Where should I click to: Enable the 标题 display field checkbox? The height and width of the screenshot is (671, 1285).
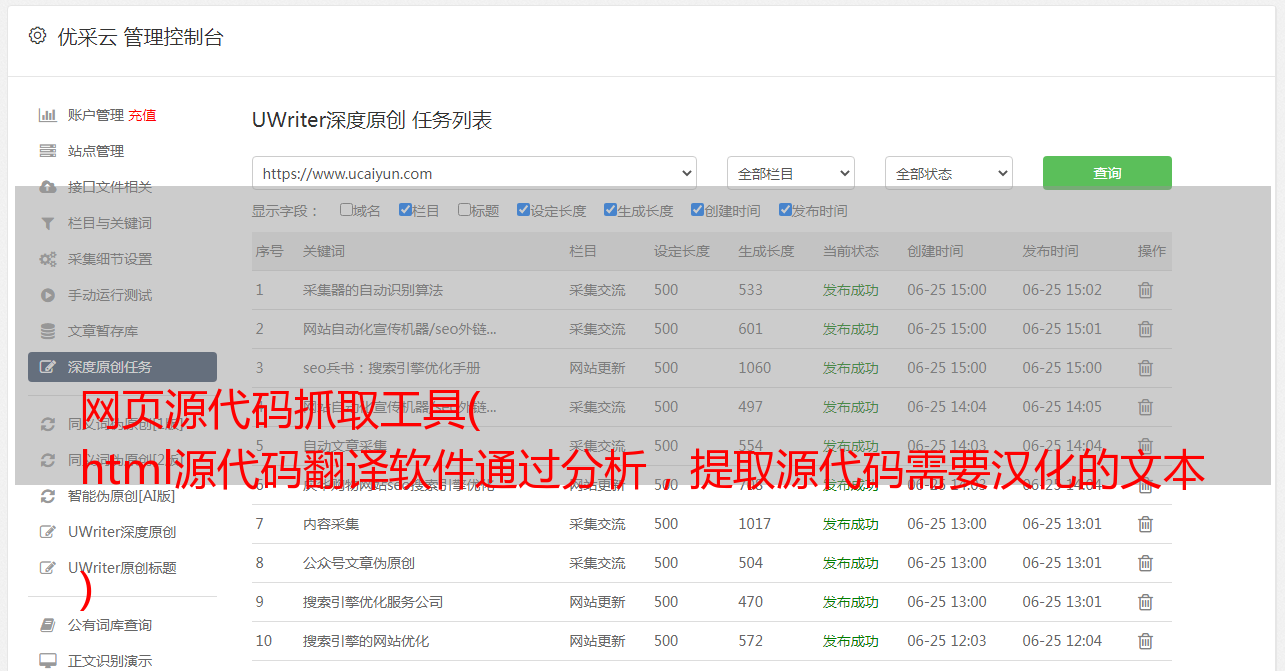pyautogui.click(x=464, y=210)
